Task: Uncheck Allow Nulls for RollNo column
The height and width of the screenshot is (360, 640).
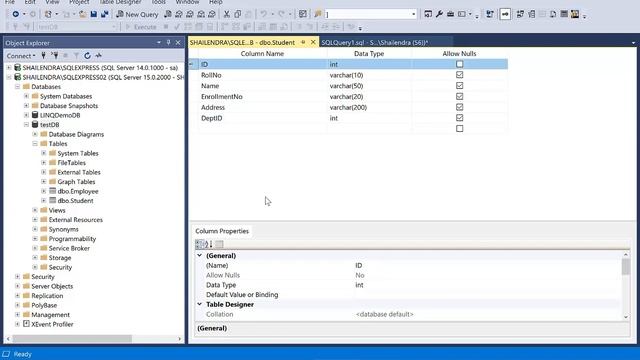Action: click(x=460, y=75)
